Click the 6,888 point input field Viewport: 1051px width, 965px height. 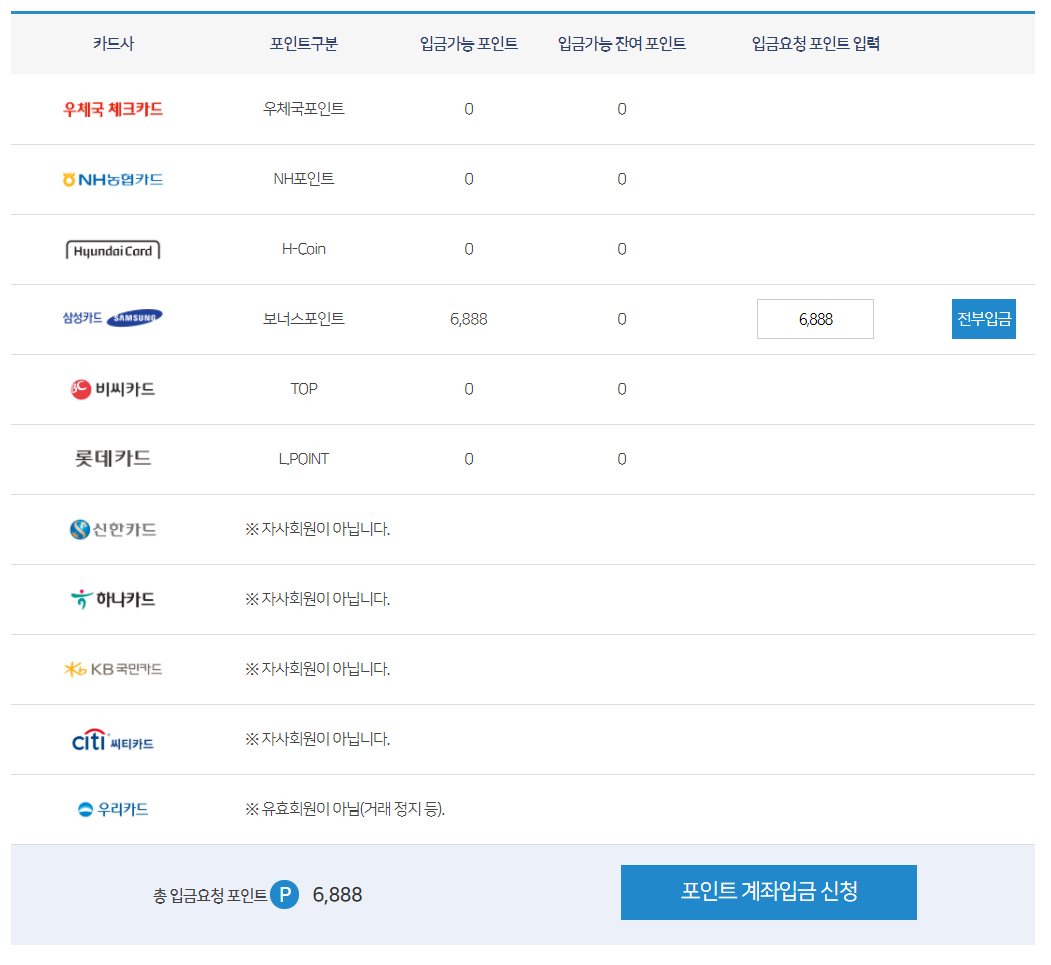814,318
